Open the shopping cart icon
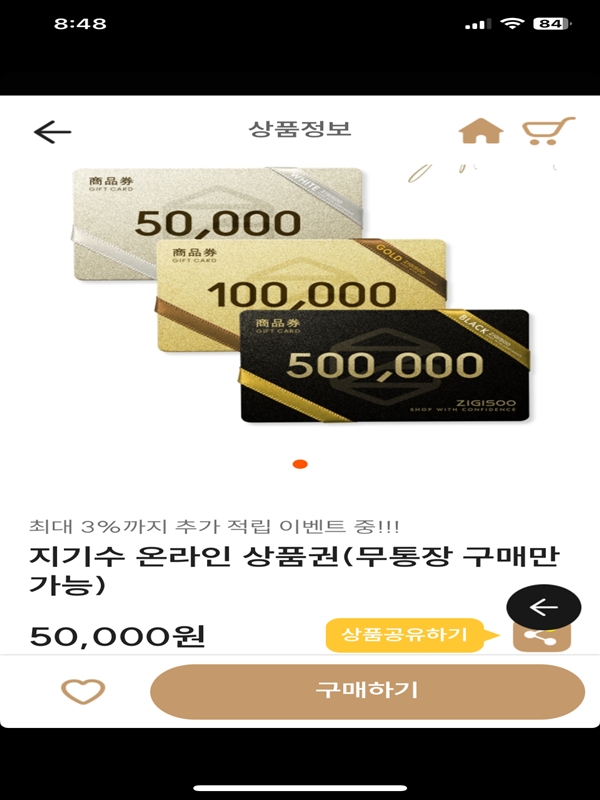 548,131
